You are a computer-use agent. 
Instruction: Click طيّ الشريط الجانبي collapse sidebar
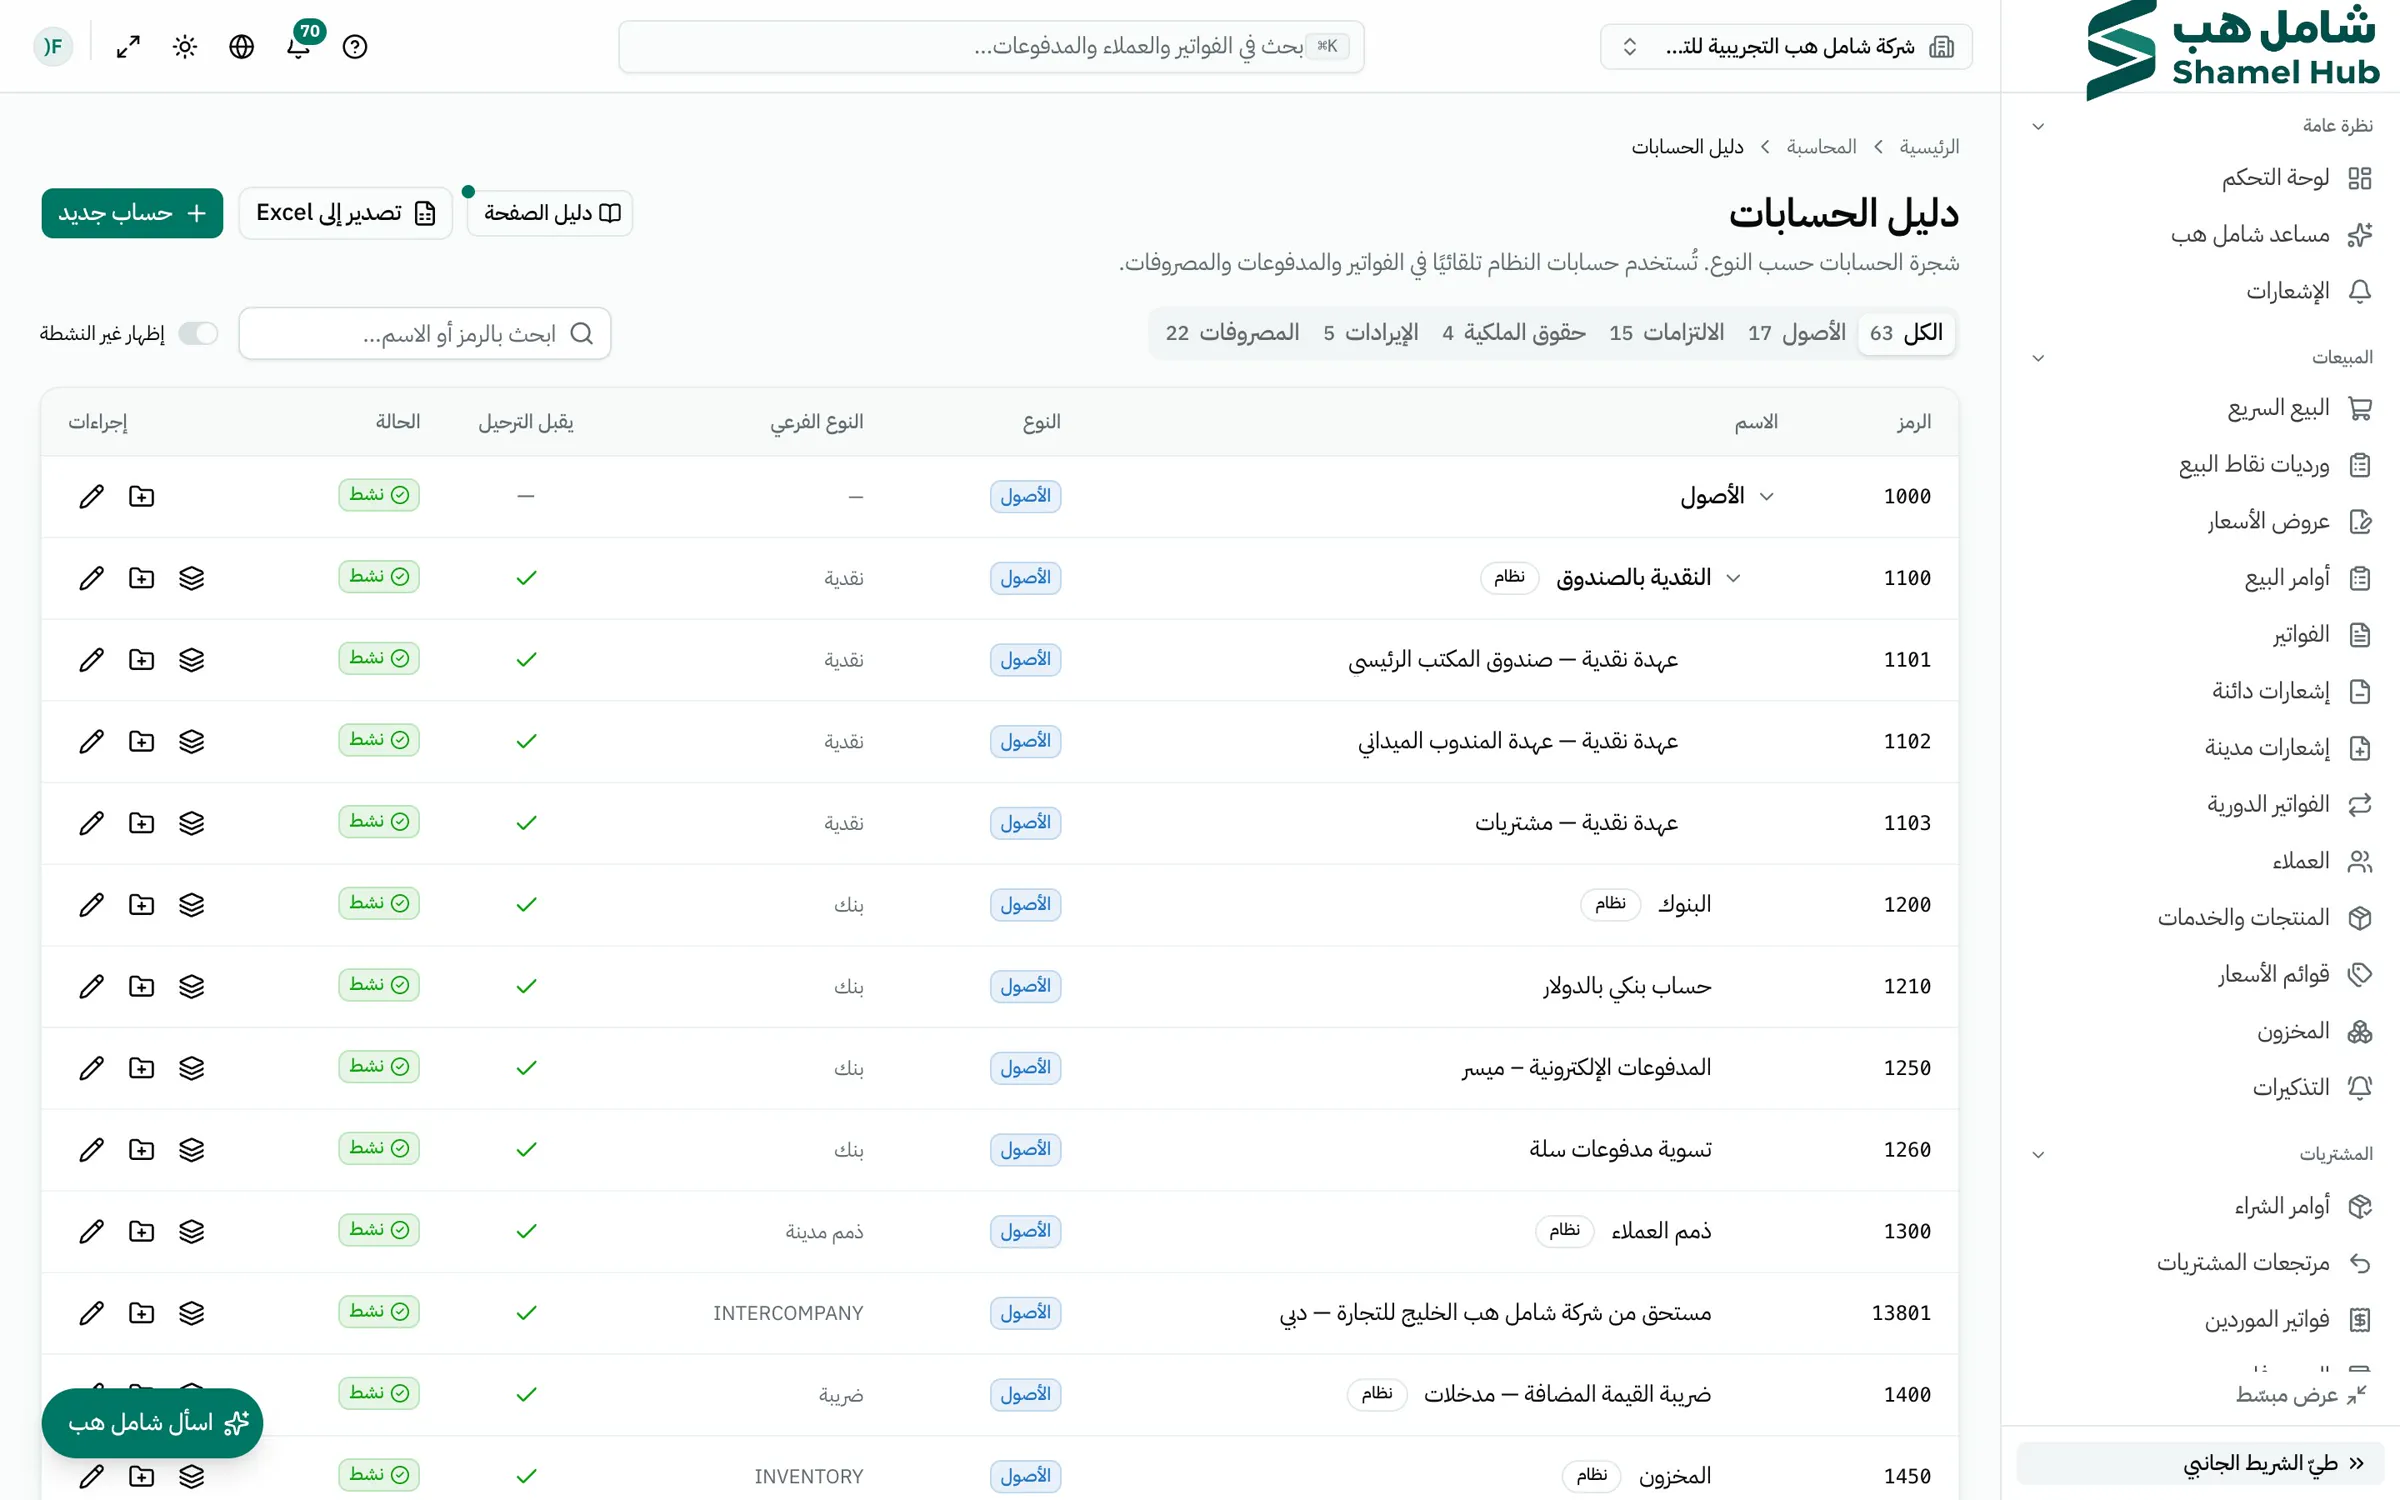(2200, 1464)
